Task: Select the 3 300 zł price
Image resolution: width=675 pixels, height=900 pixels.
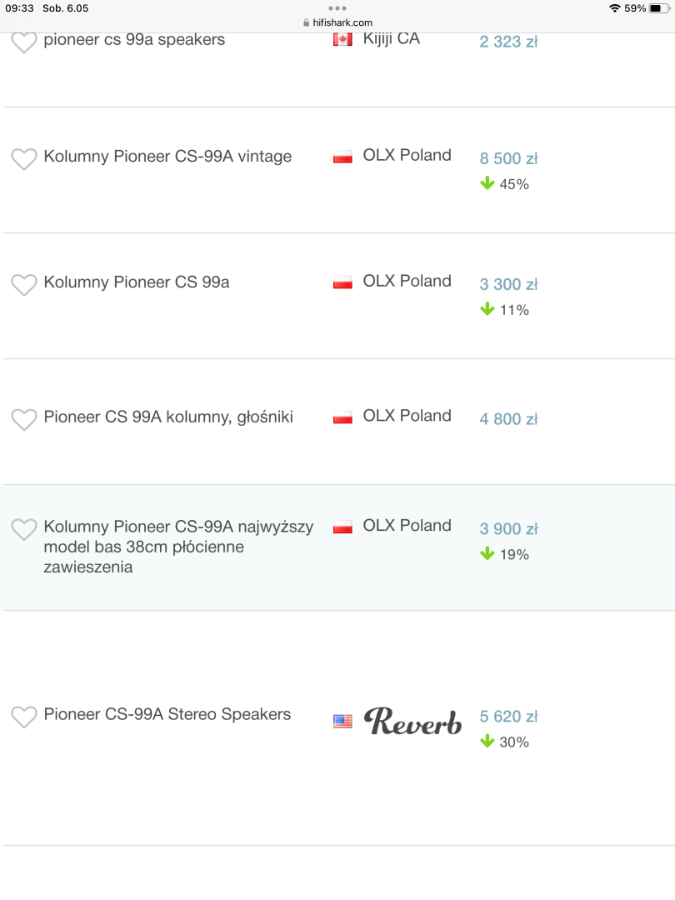Action: pos(509,284)
